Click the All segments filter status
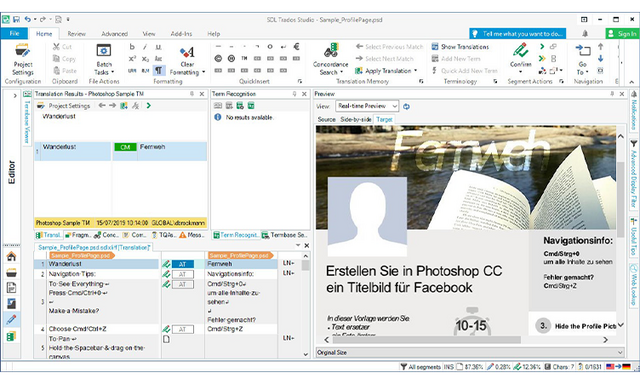This screenshot has height=384, width=640. coord(421,366)
